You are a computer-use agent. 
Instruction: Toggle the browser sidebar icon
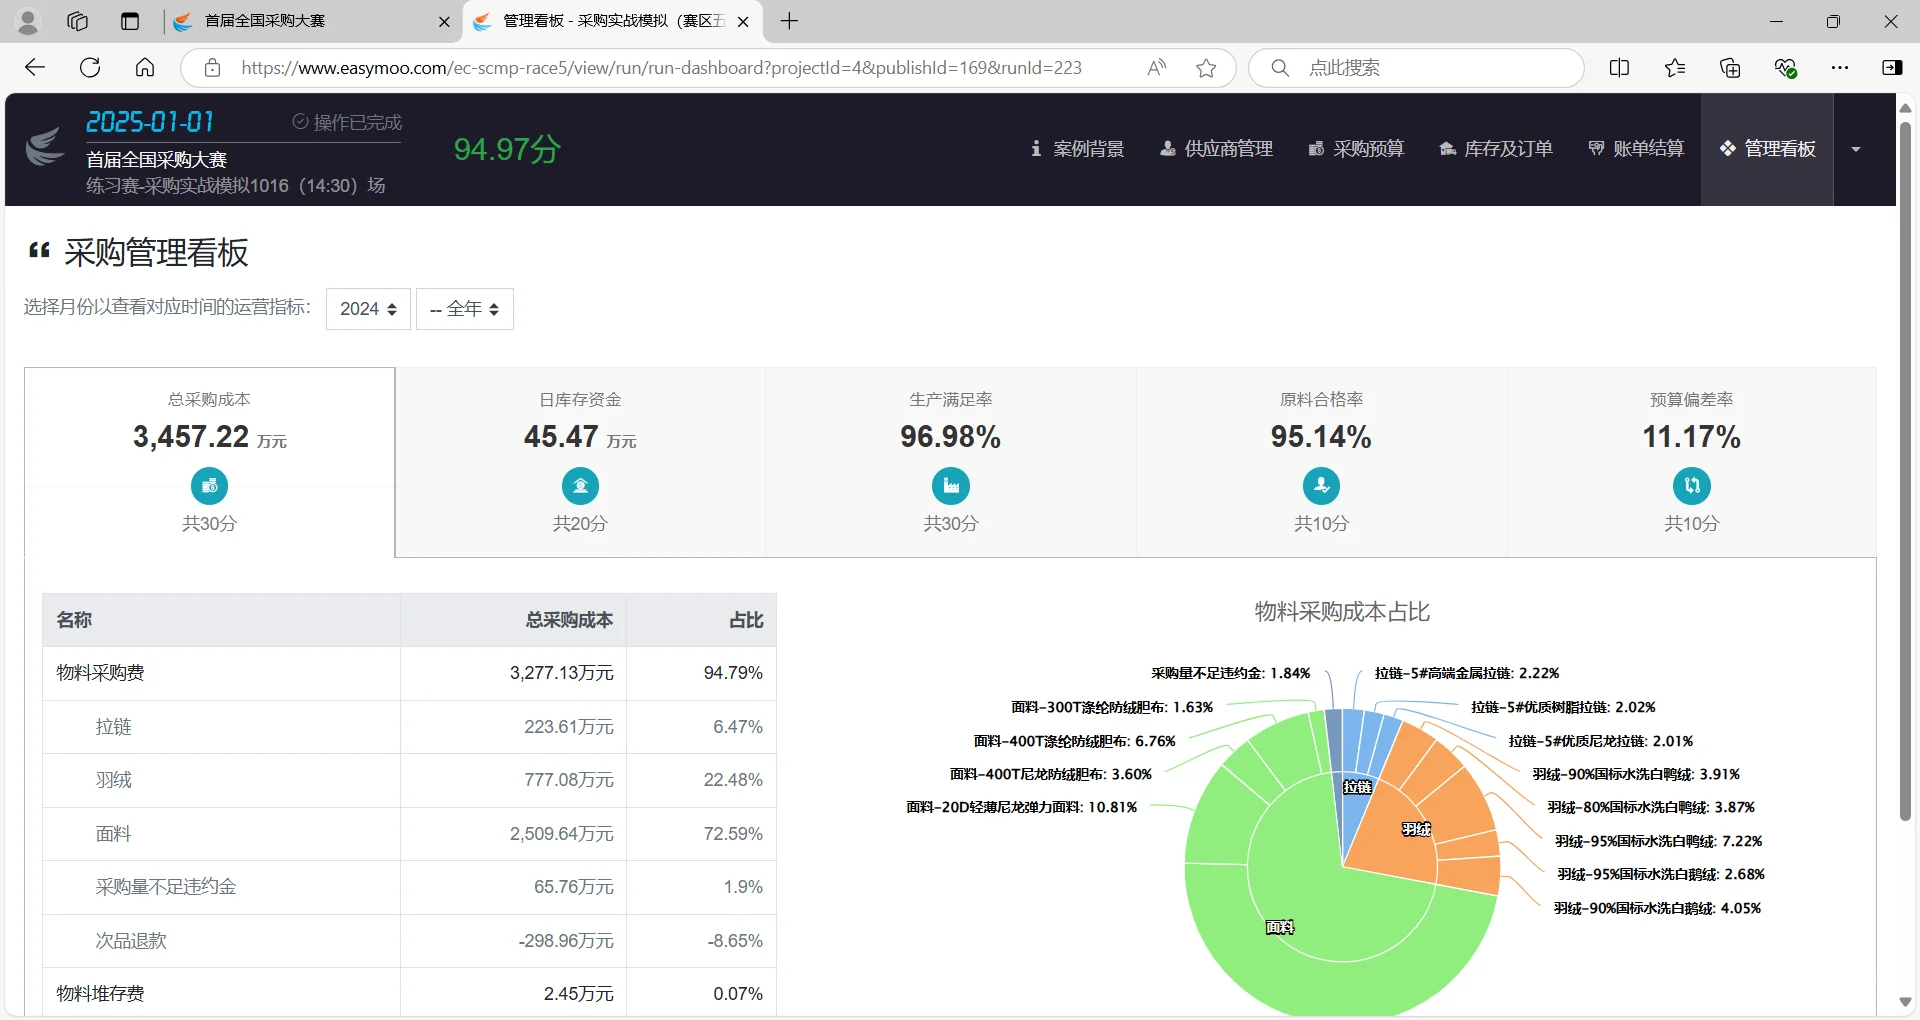coord(1892,68)
